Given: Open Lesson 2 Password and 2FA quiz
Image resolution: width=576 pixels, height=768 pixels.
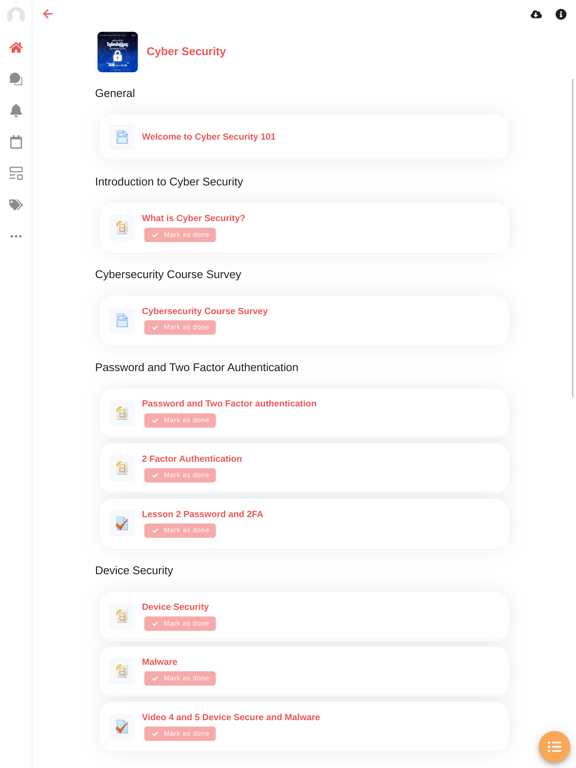Looking at the screenshot, I should pos(202,514).
